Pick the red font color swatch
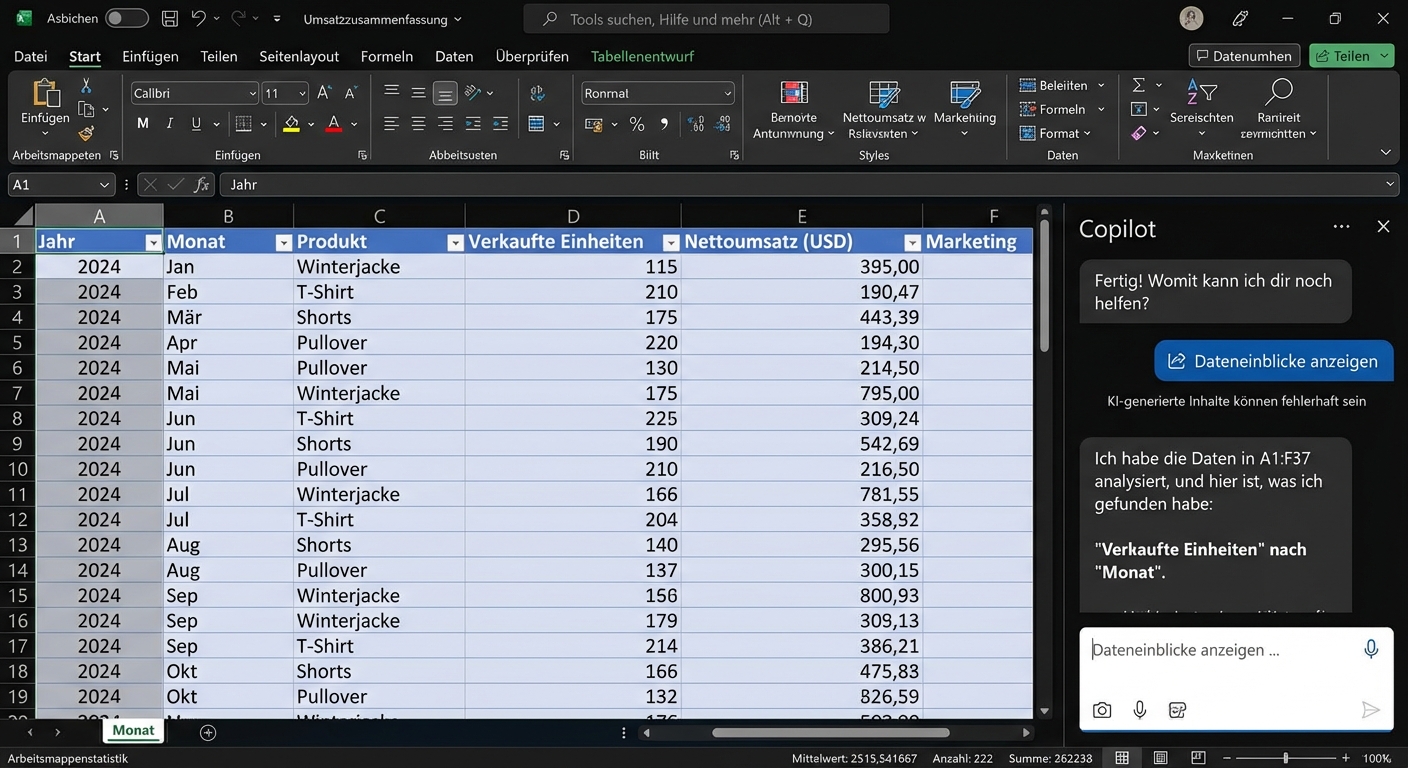This screenshot has width=1408, height=768. [333, 129]
